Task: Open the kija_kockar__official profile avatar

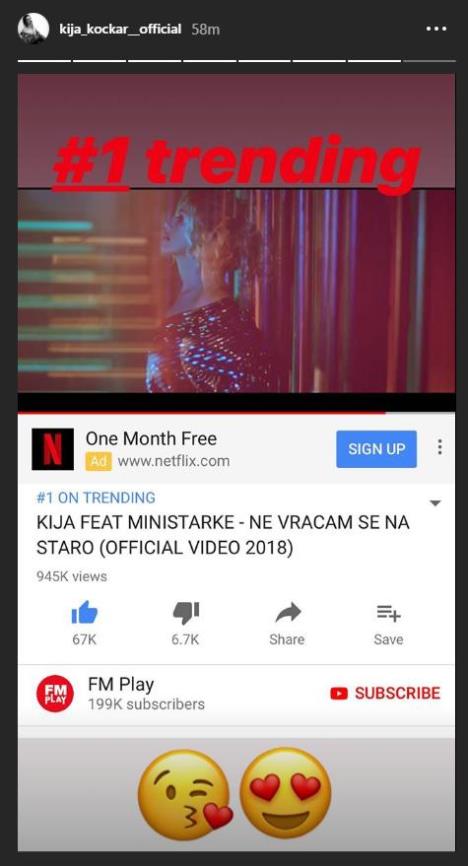Action: click(x=33, y=29)
